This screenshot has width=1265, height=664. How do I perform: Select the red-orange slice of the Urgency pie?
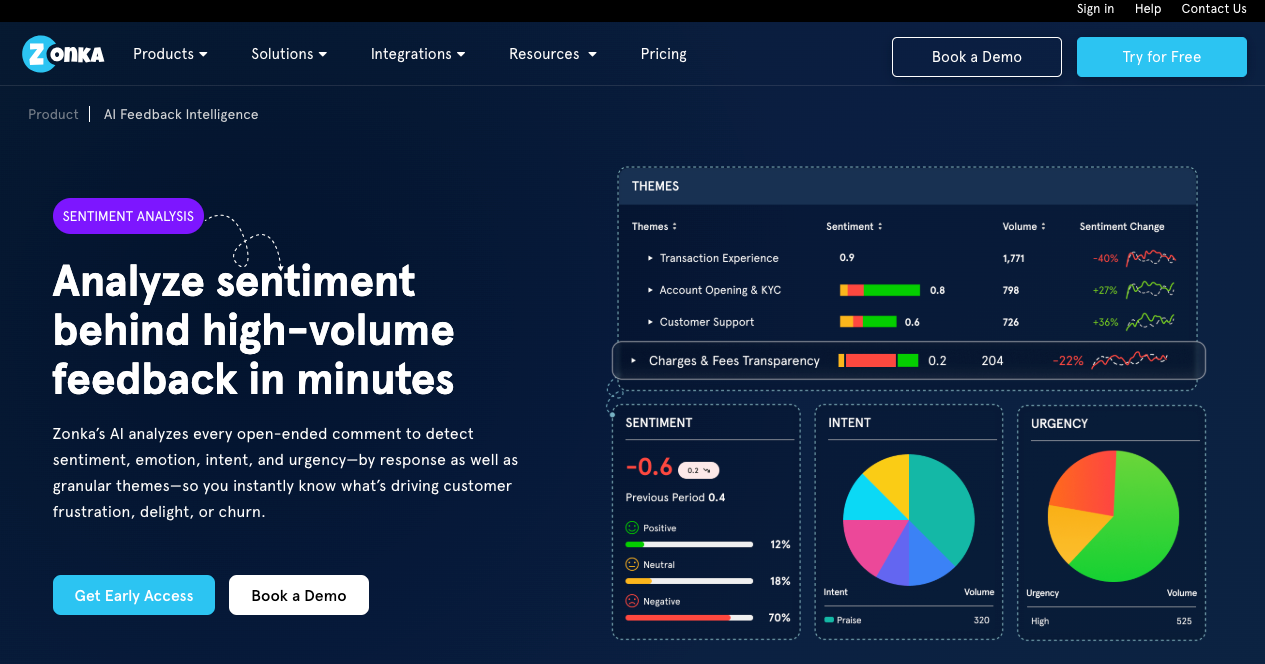point(1085,483)
